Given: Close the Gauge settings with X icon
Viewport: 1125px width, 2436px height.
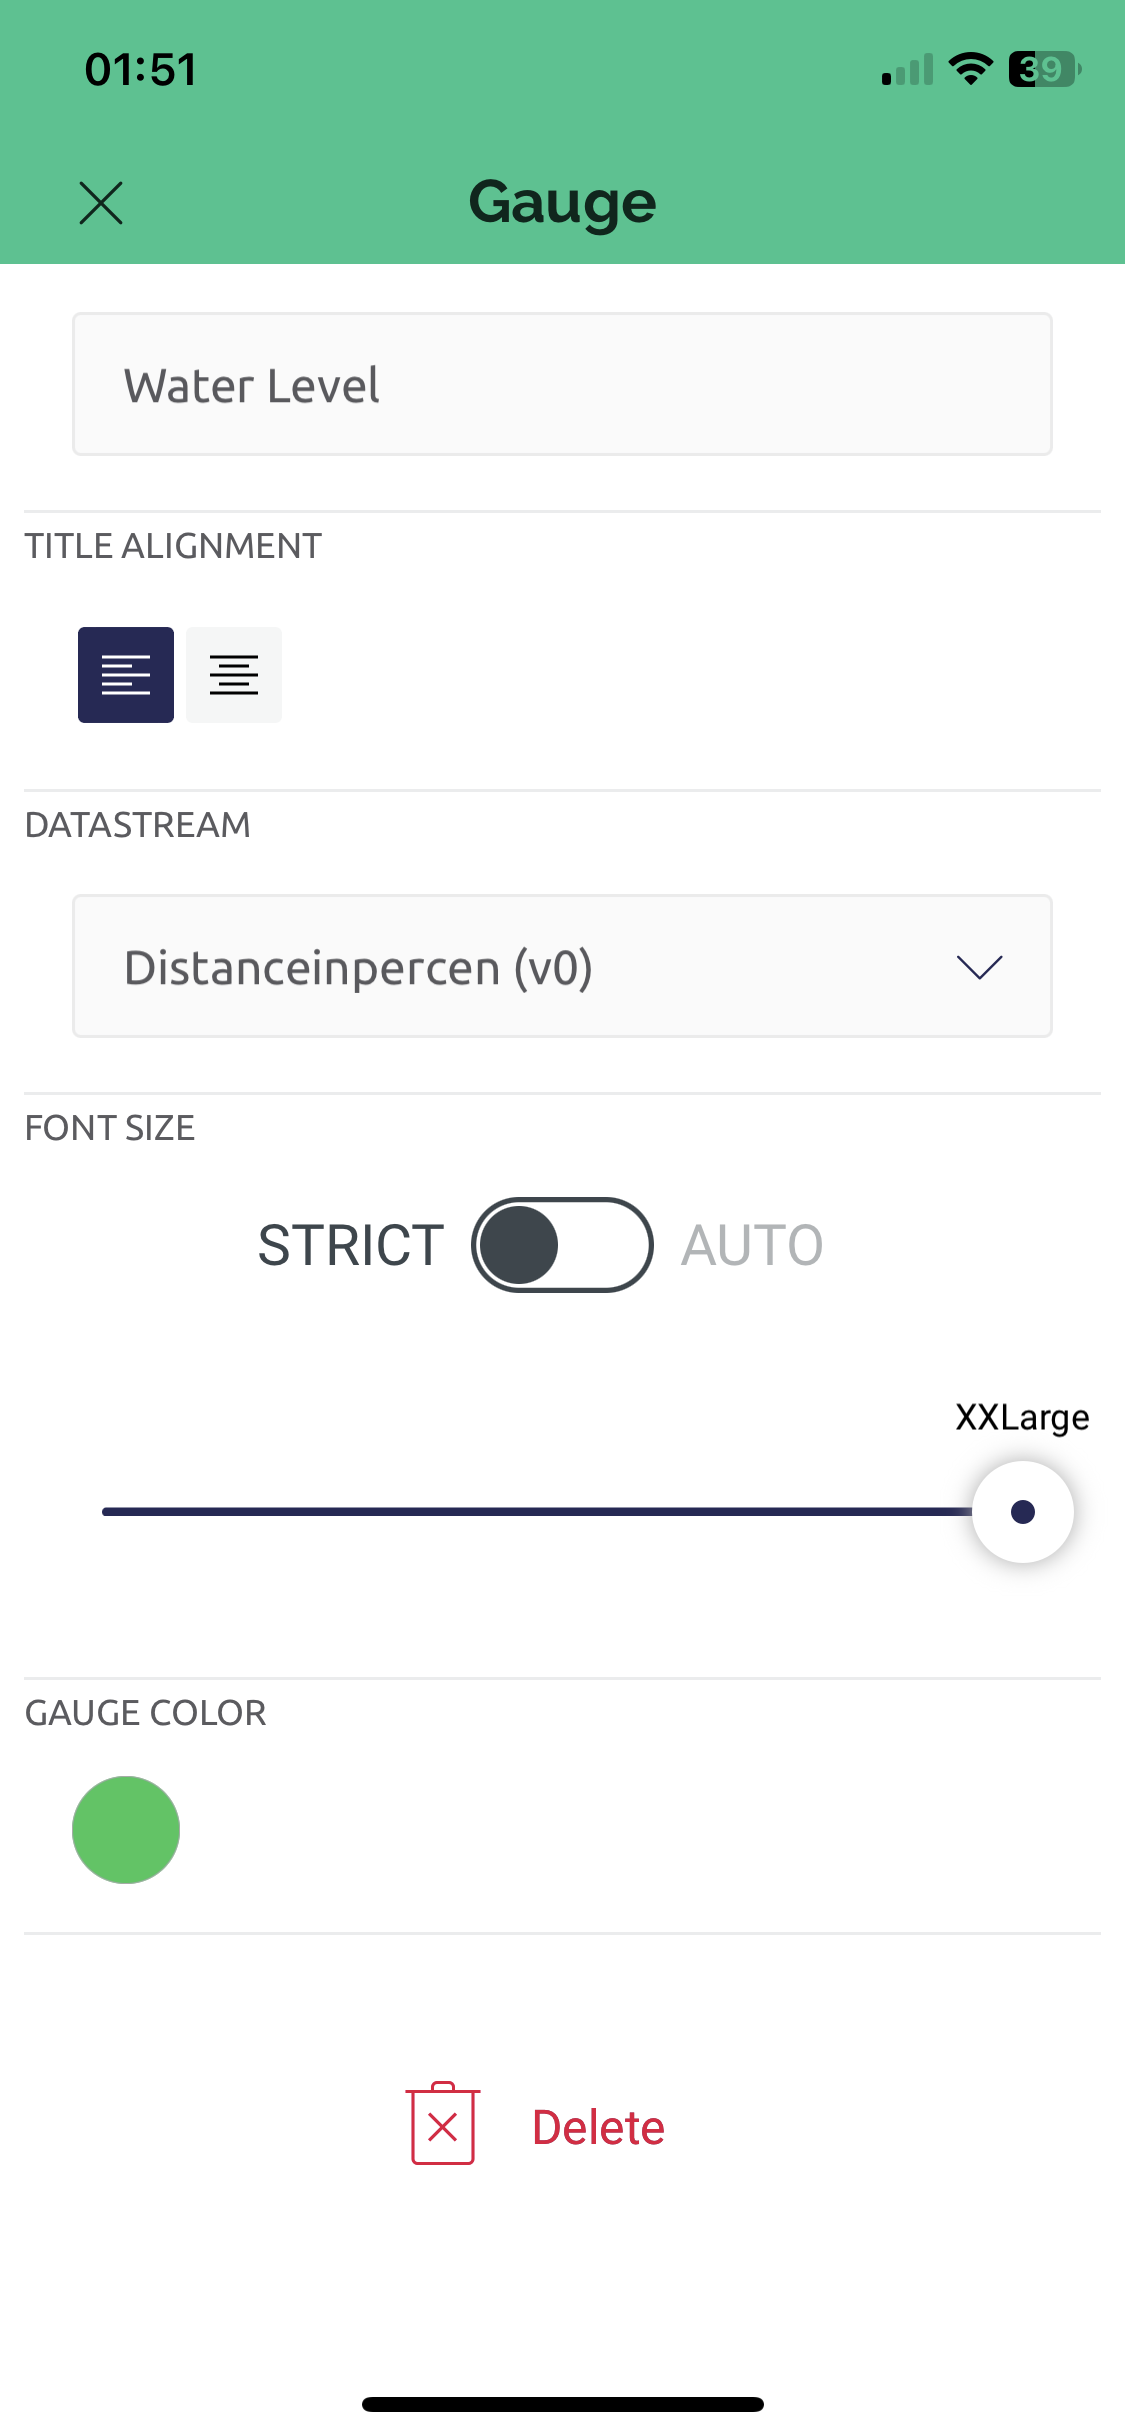Looking at the screenshot, I should [101, 203].
